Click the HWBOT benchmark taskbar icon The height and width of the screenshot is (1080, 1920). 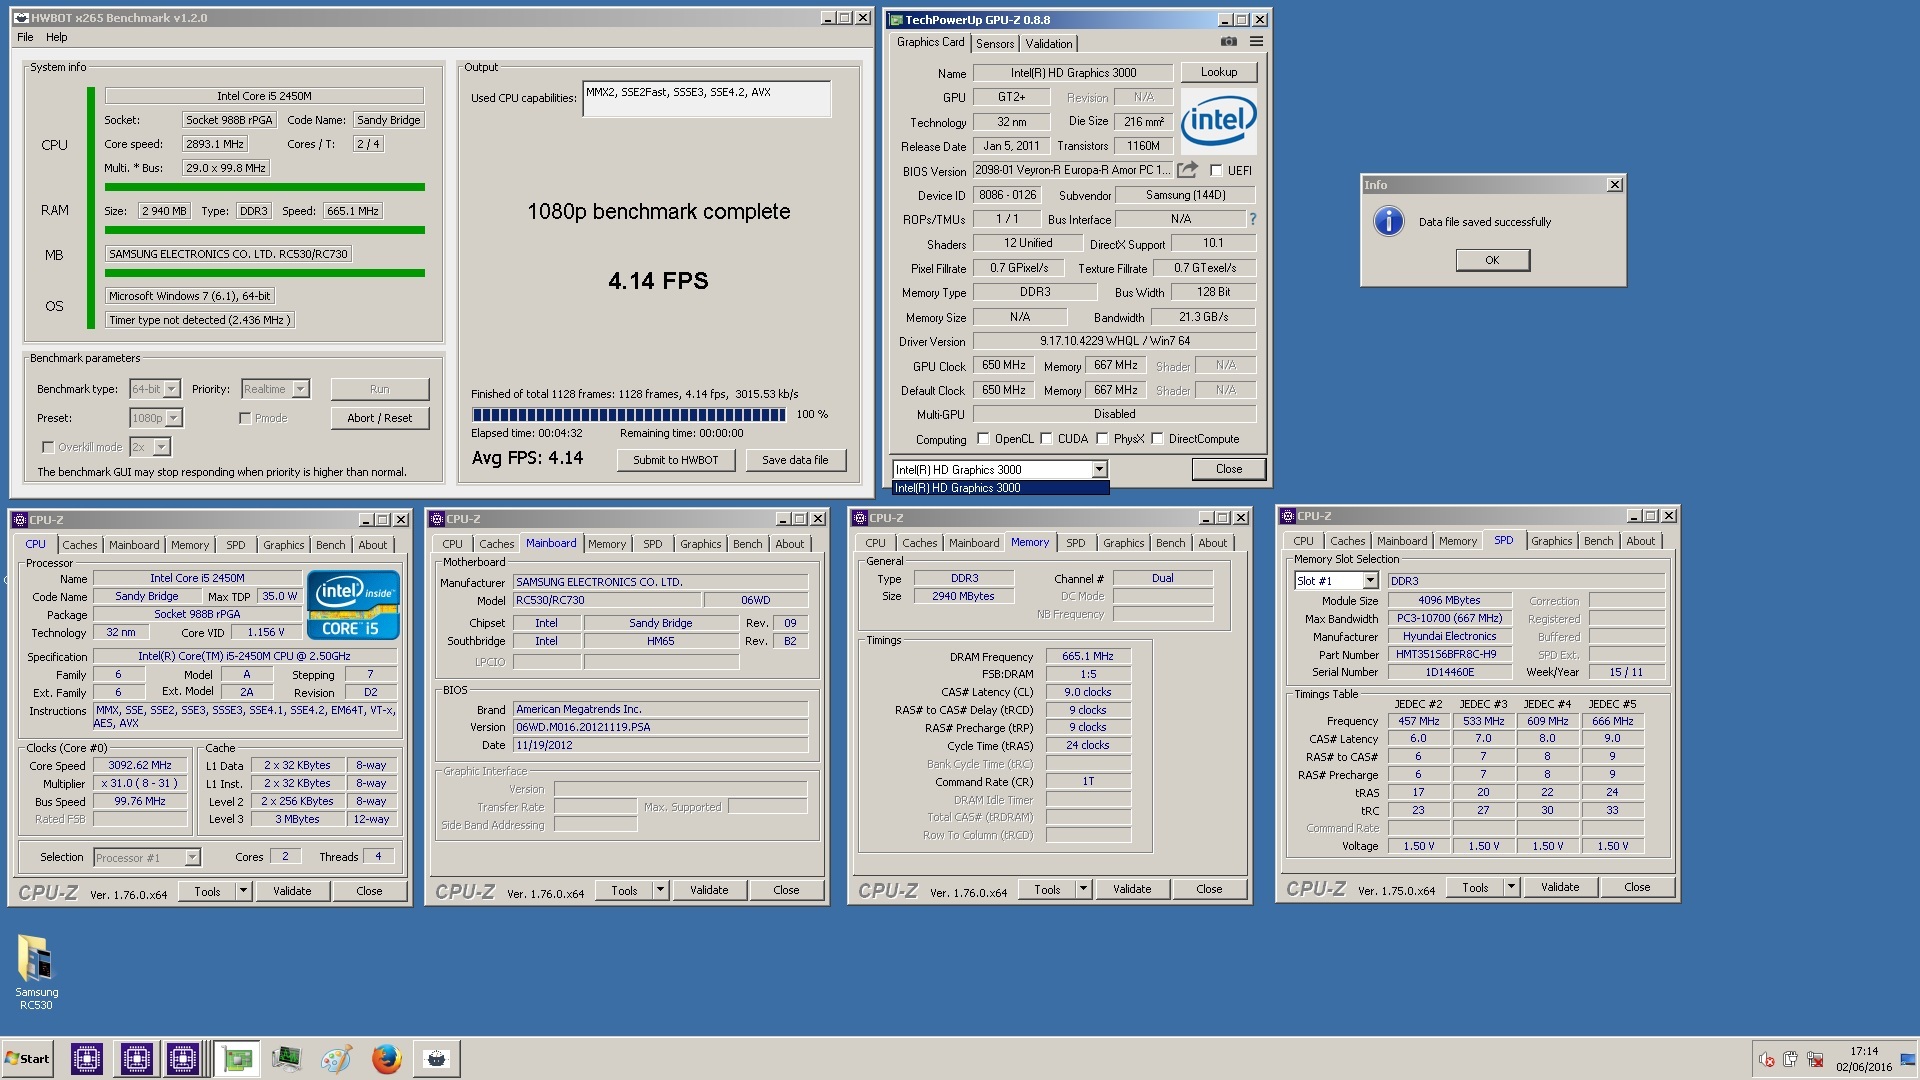click(436, 1058)
